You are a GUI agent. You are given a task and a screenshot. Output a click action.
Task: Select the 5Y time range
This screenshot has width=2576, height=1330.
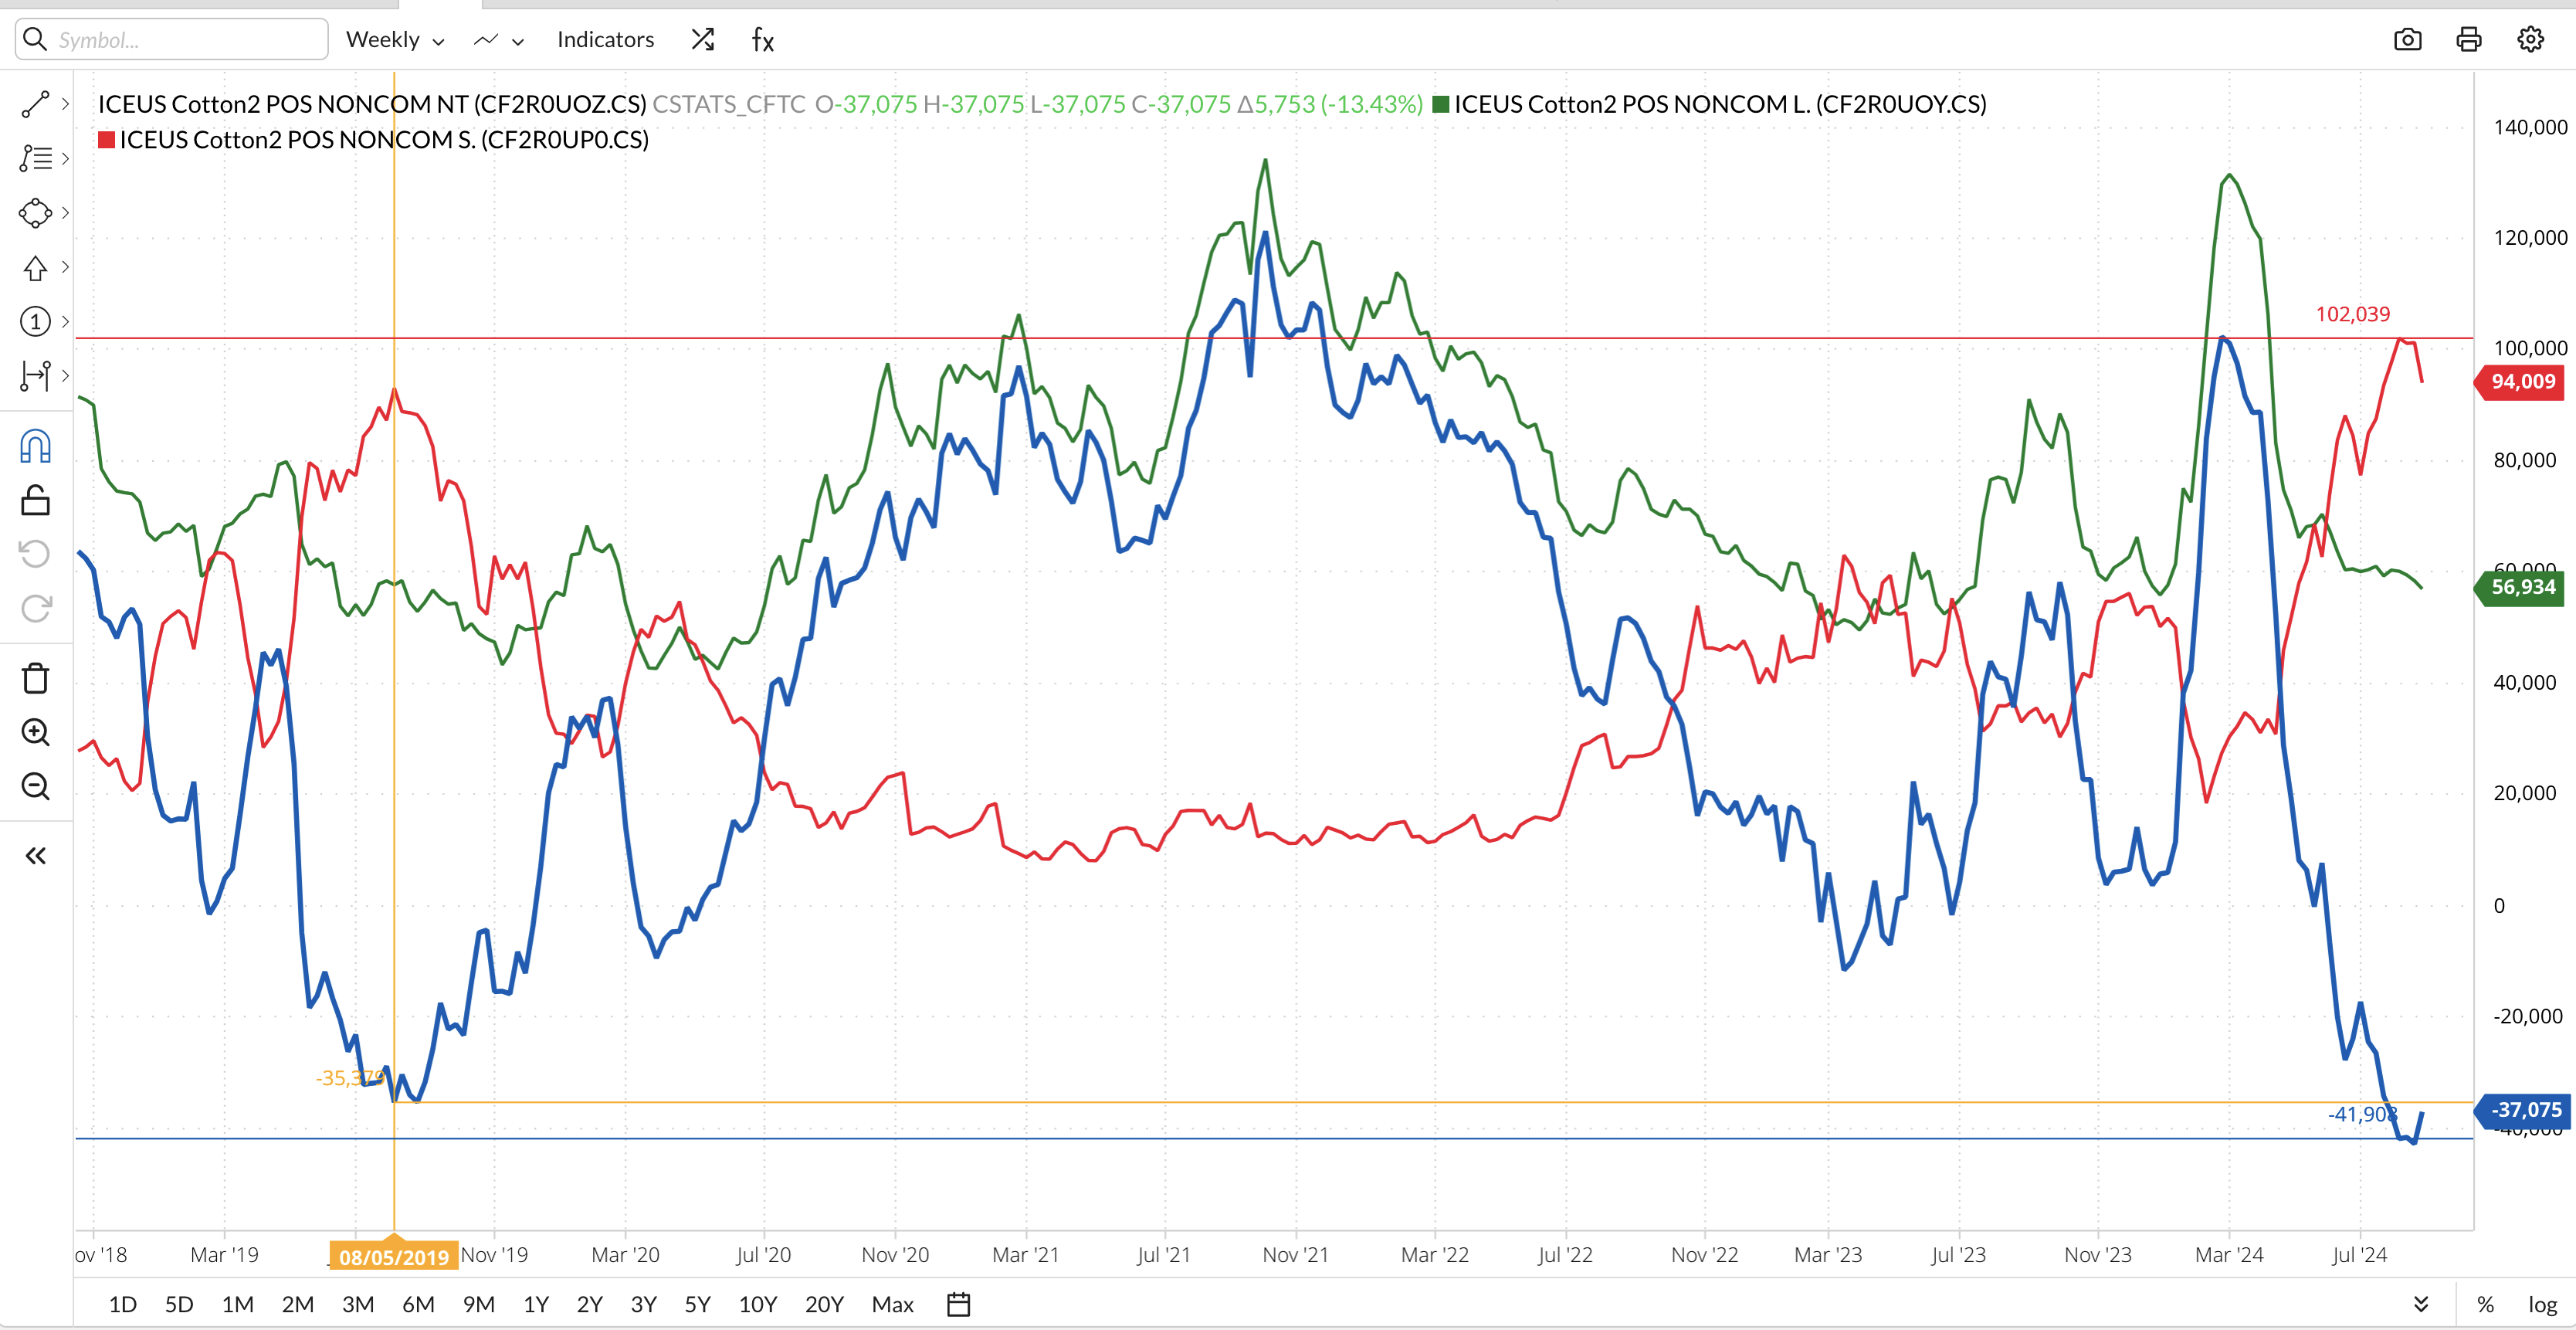[697, 1304]
